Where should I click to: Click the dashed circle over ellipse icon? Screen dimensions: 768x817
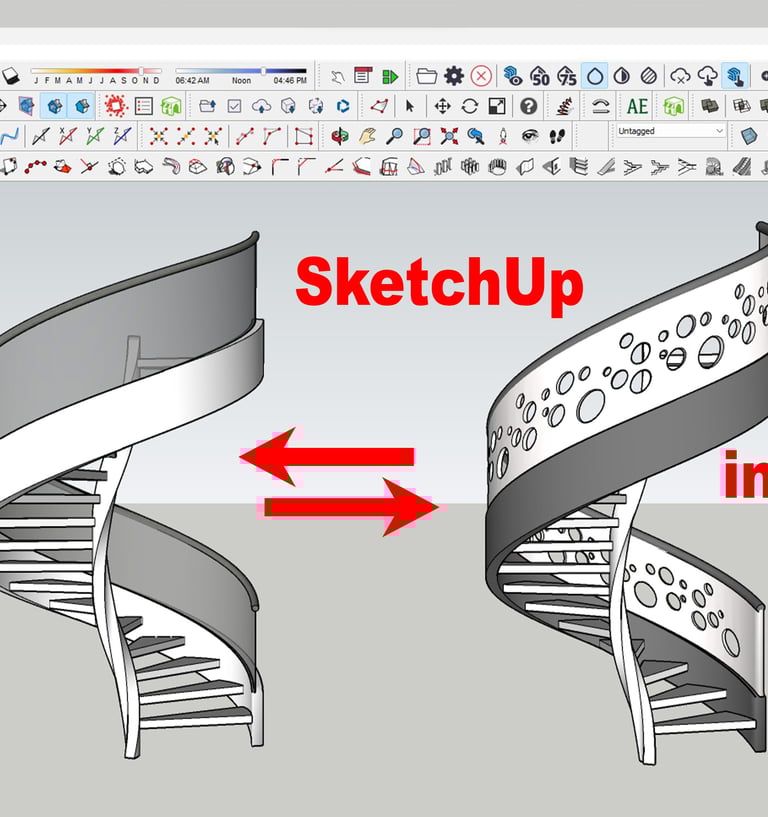pos(116,167)
